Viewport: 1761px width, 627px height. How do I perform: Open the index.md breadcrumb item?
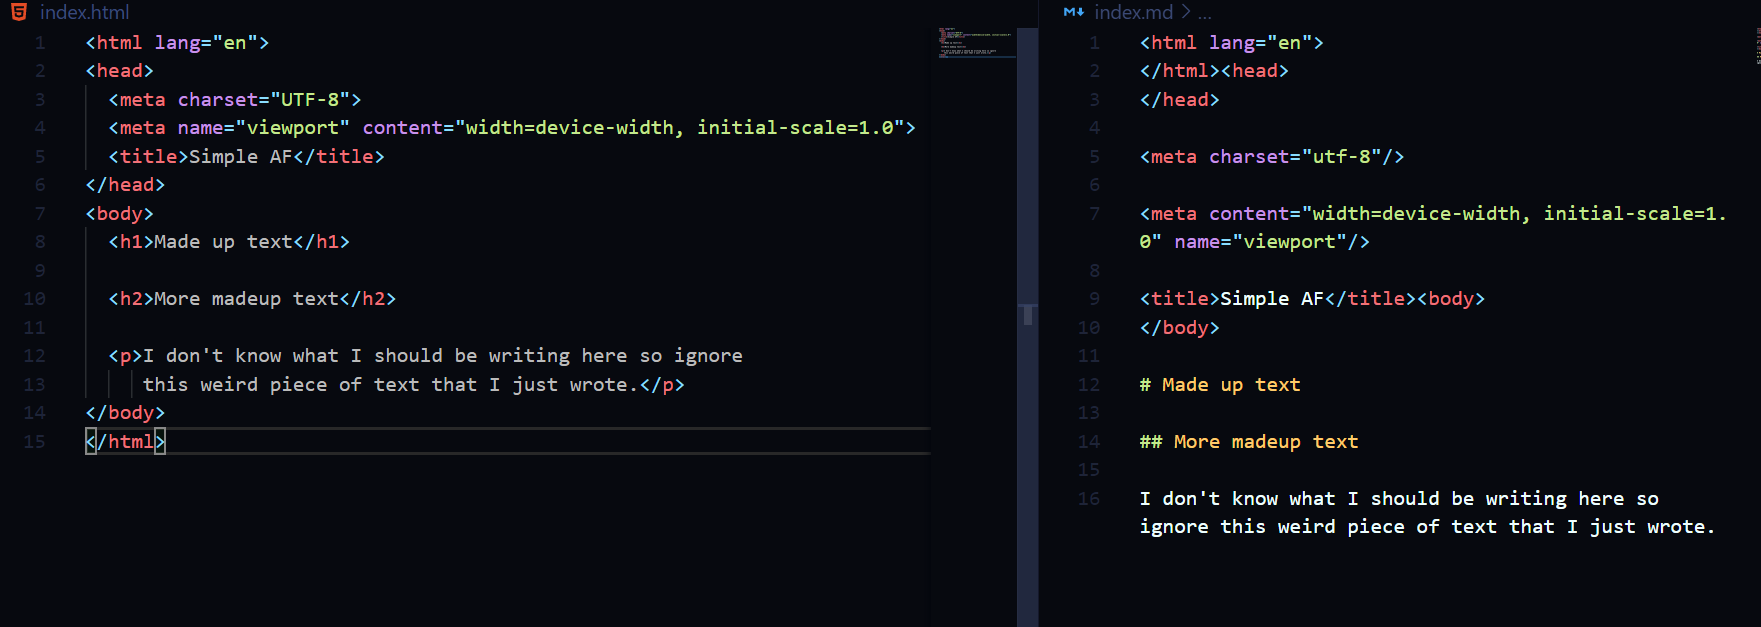tap(1134, 12)
